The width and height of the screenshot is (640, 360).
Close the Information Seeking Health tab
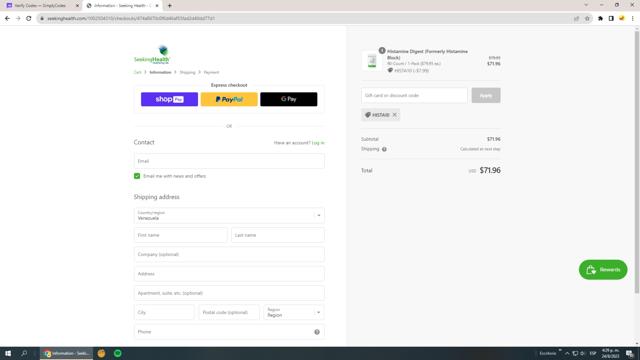pyautogui.click(x=157, y=6)
